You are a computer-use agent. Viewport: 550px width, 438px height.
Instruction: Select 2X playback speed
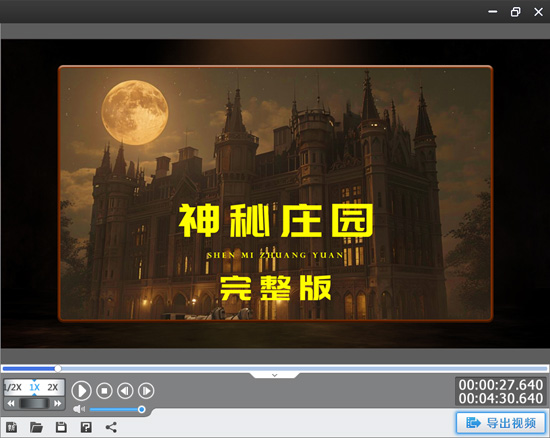pos(53,387)
